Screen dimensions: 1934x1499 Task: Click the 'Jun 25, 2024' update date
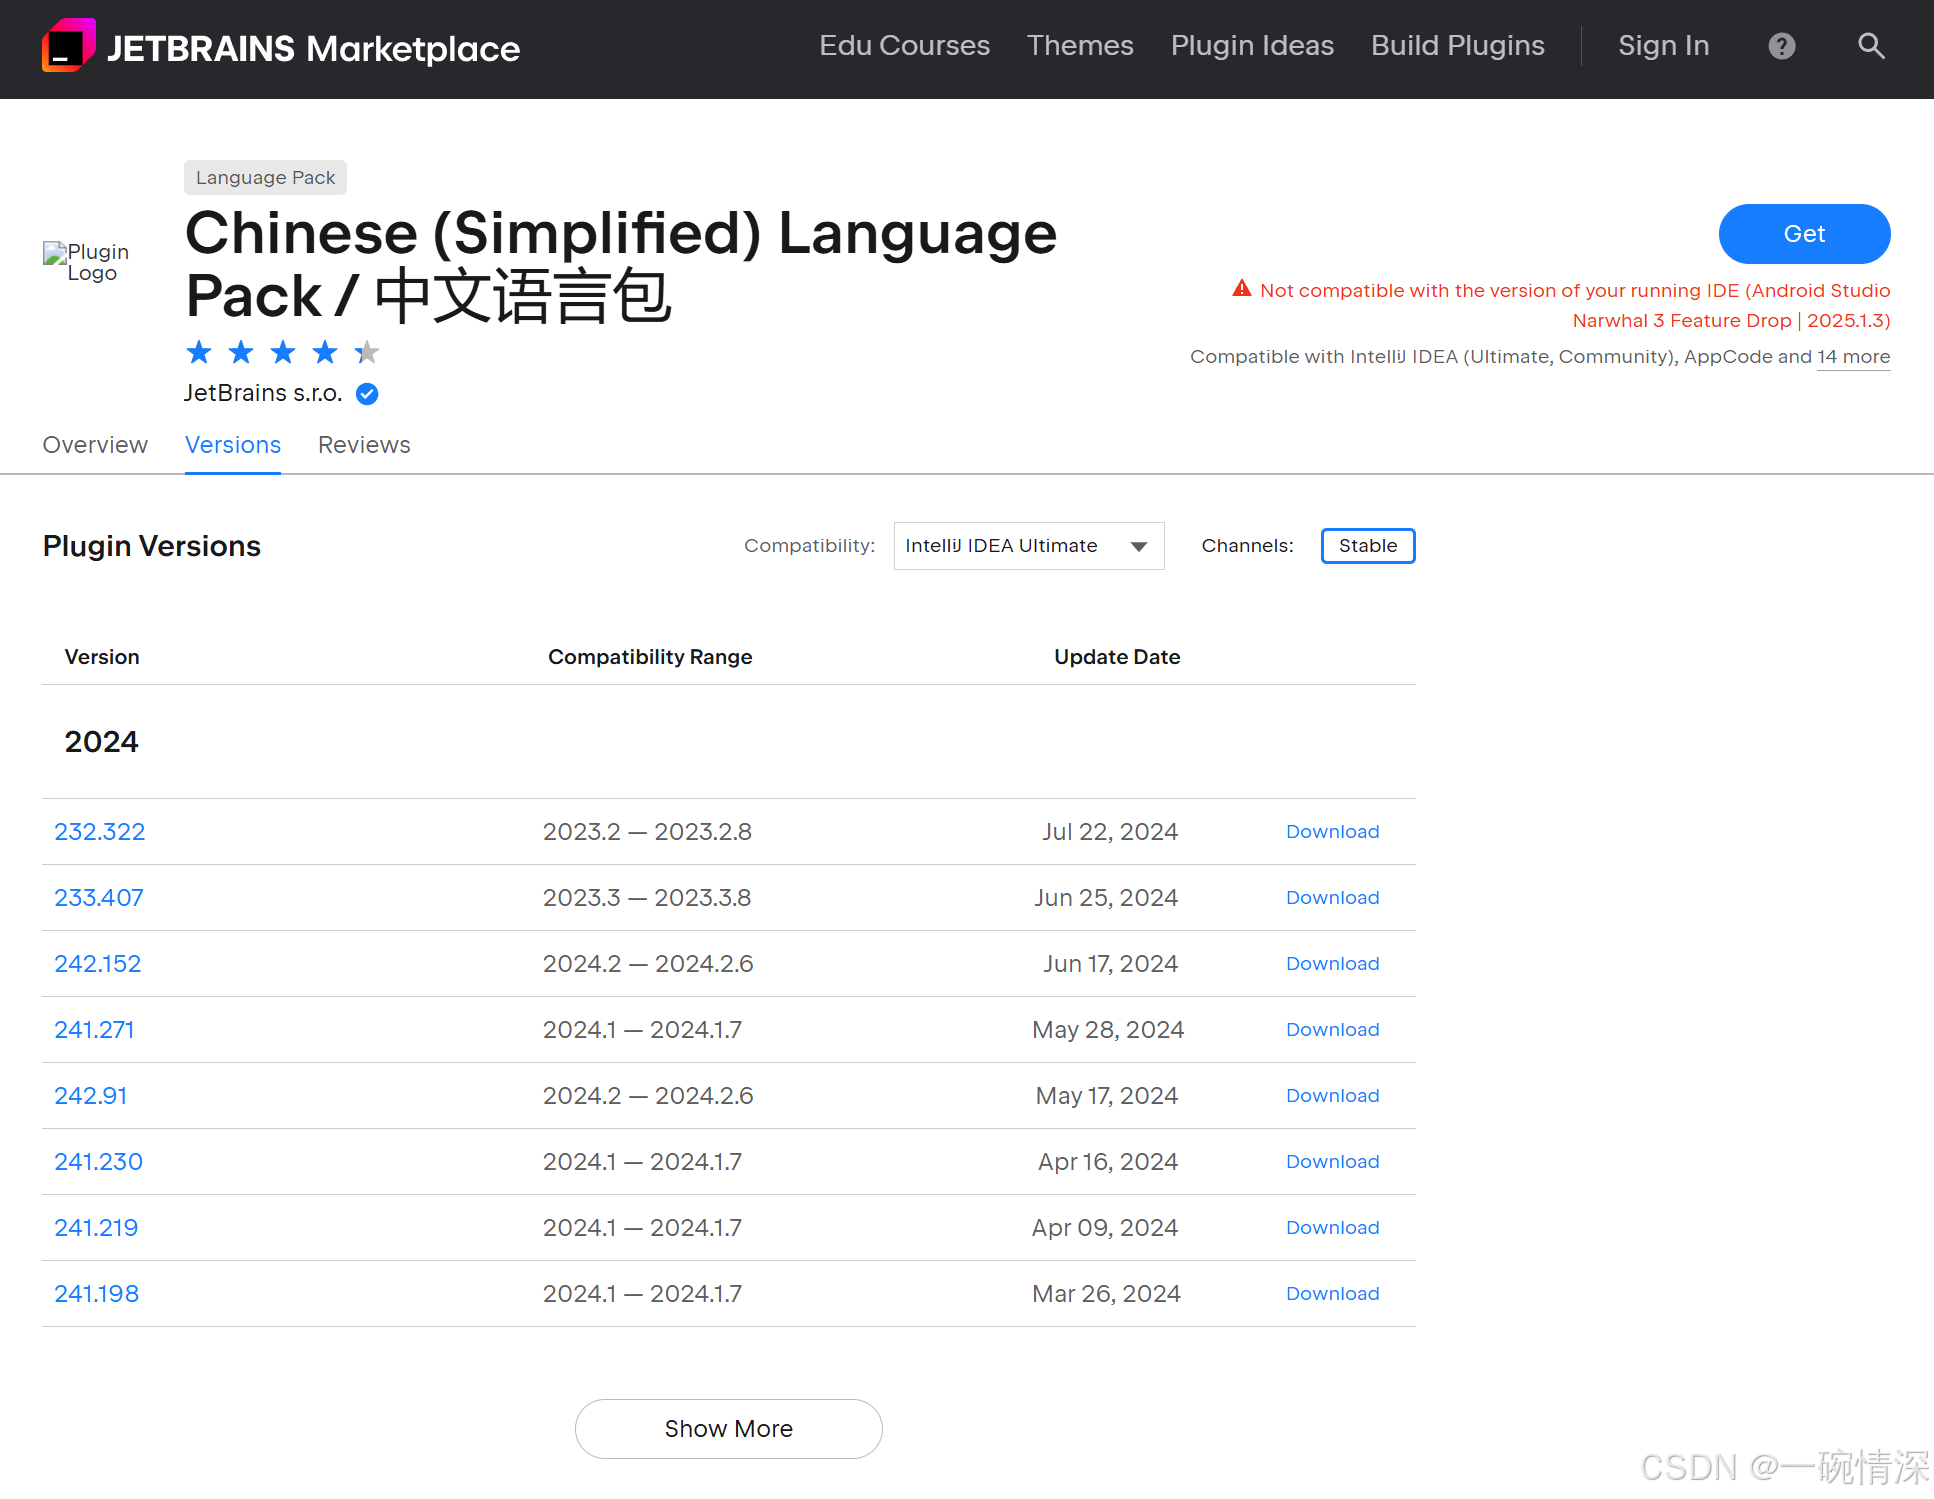click(x=1106, y=898)
